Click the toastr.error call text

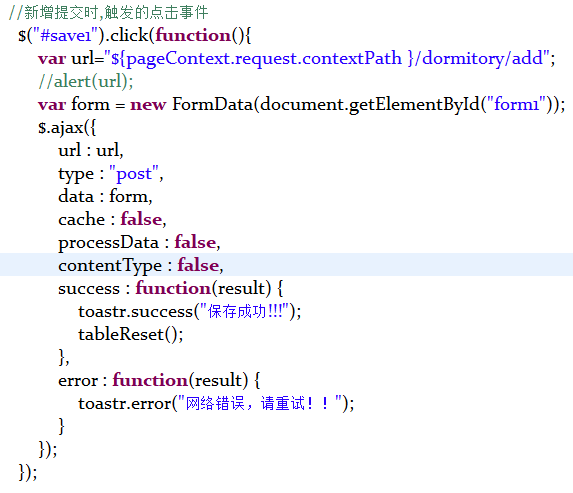[125, 403]
